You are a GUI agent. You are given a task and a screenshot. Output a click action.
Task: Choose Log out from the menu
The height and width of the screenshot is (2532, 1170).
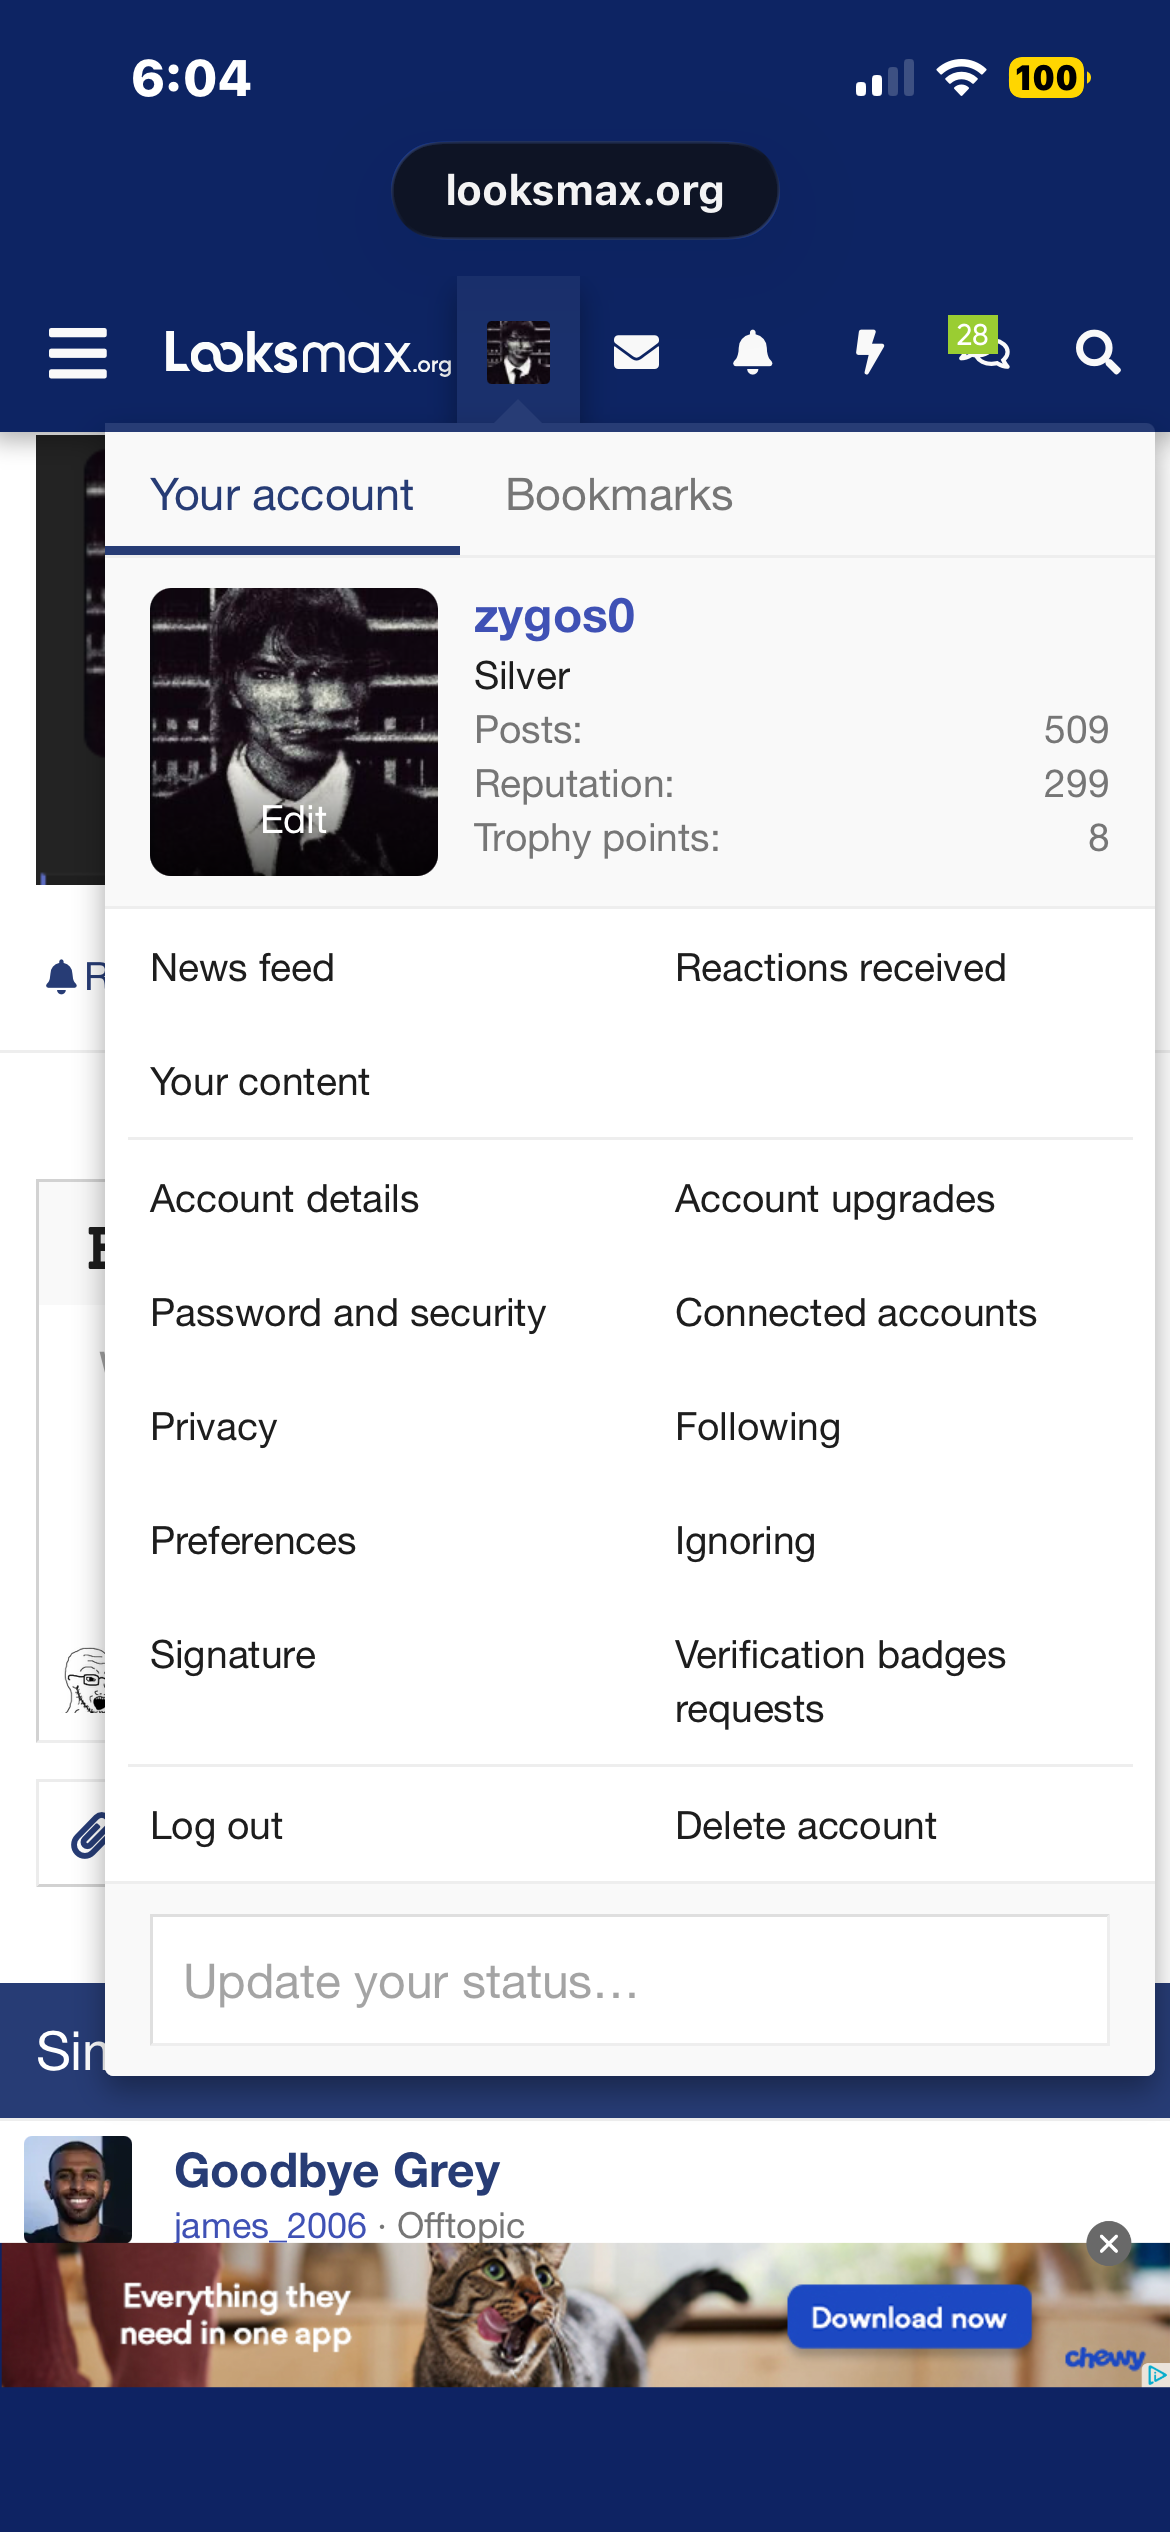pos(217,1827)
